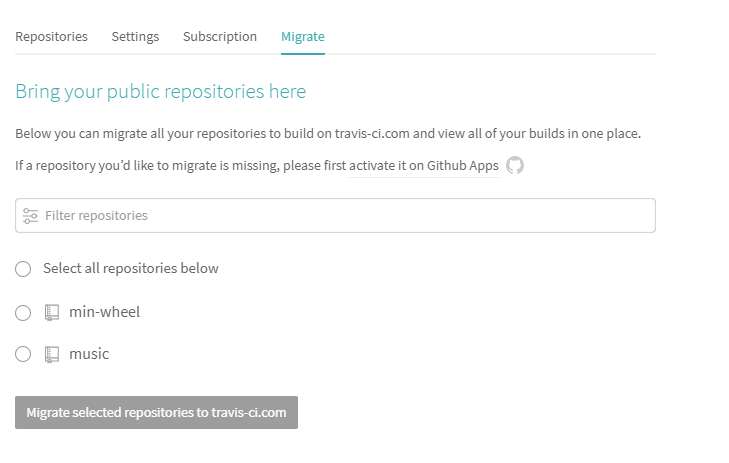Select the min-wheel repository checkbox

24,313
